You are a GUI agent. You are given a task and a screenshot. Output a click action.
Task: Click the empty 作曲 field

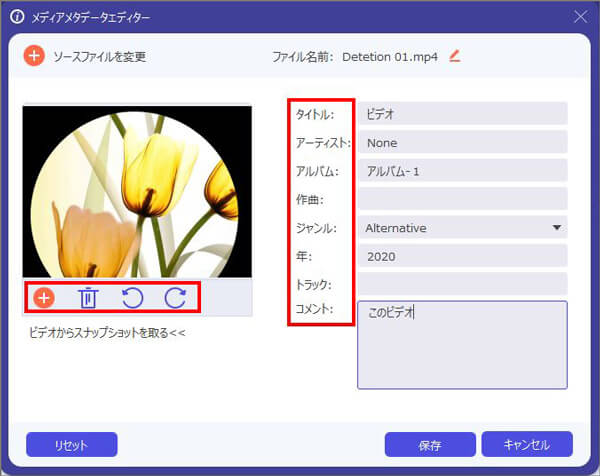[x=462, y=199]
